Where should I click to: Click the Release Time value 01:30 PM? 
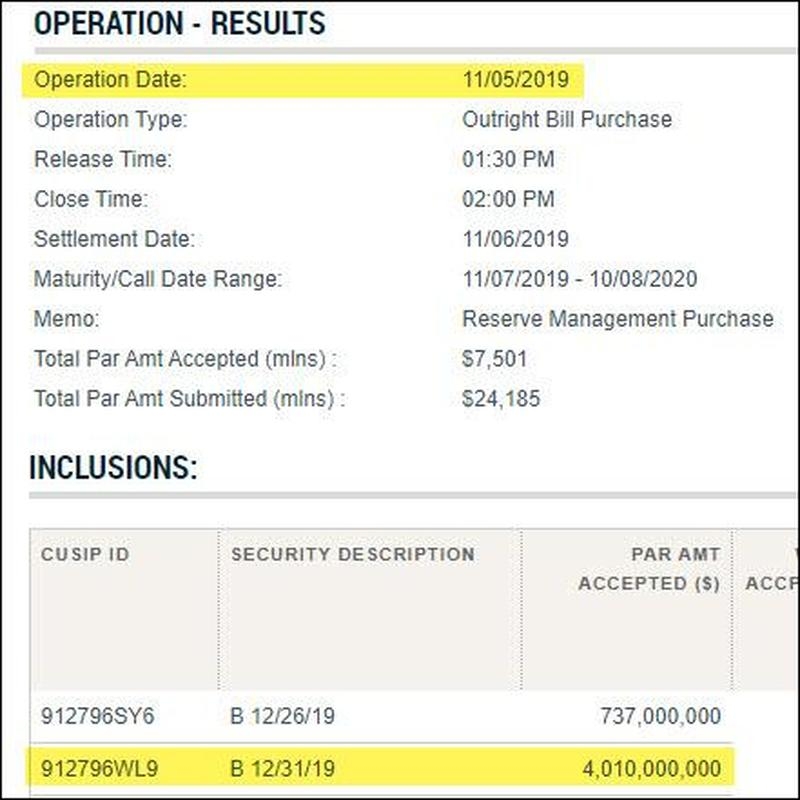508,160
